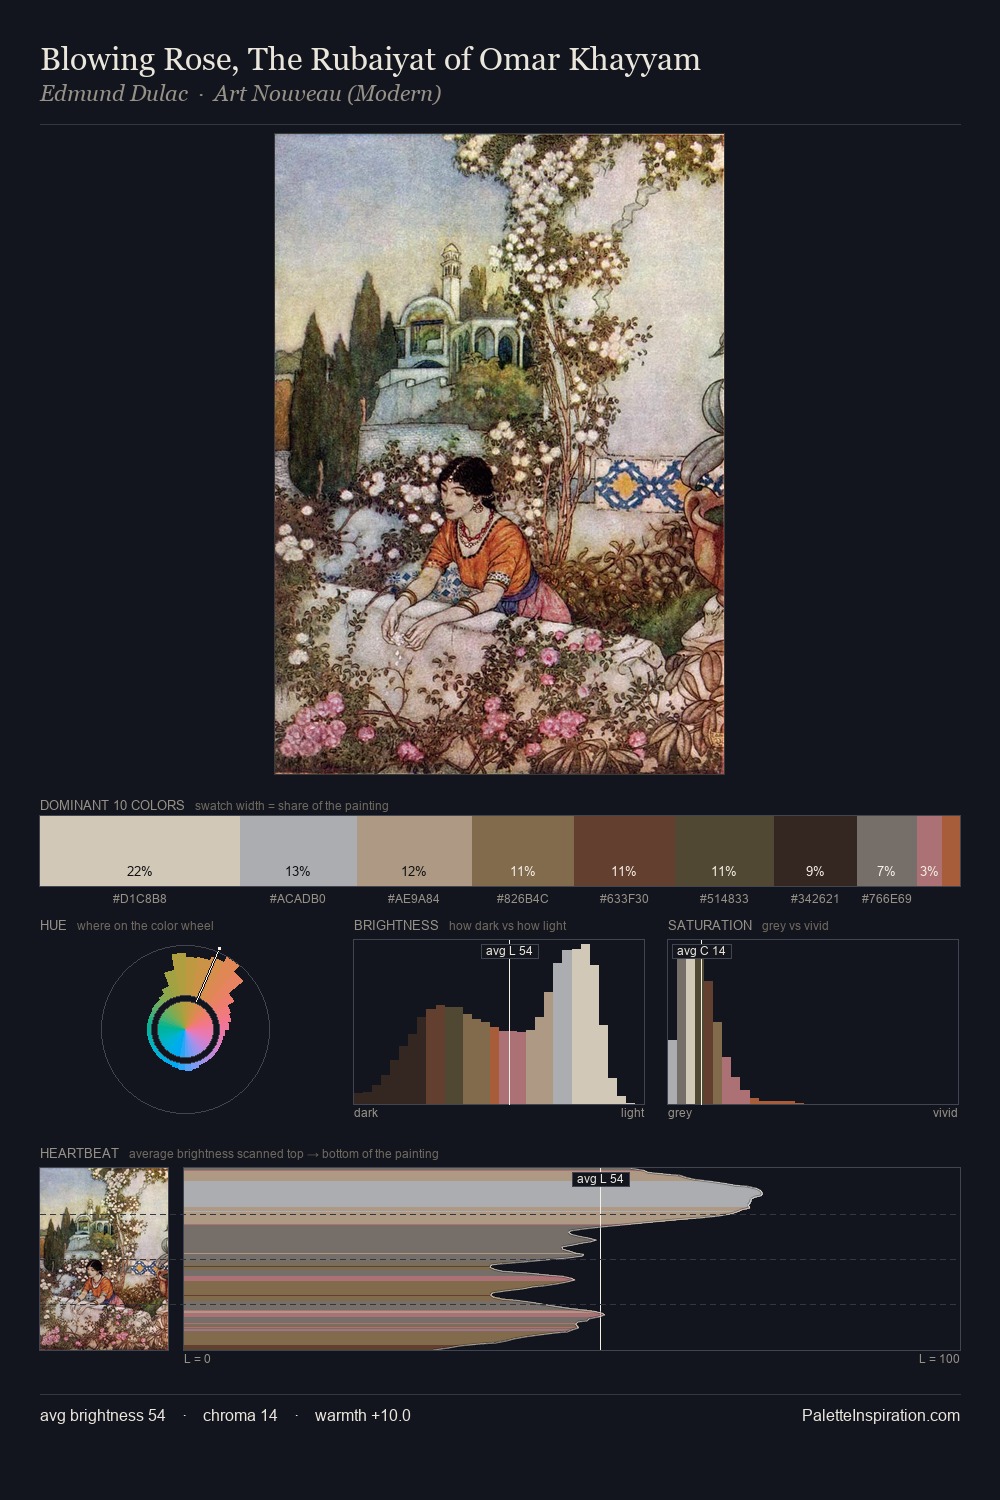Click the hex code #514833
1000x1500 pixels.
point(725,898)
